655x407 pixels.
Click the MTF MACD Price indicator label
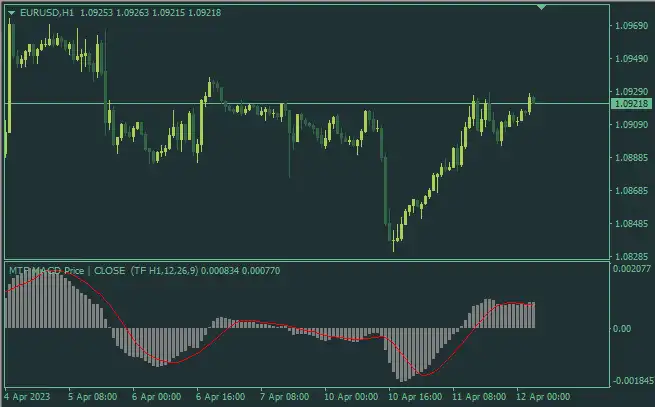[46, 271]
